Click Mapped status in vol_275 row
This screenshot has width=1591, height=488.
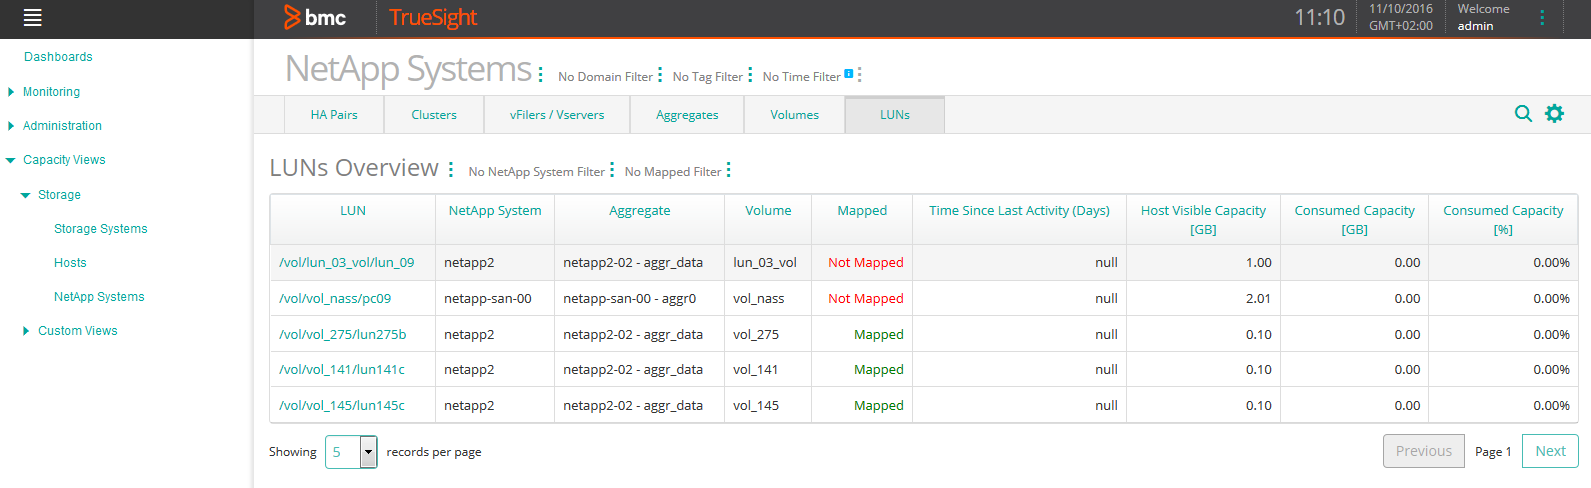[878, 335]
